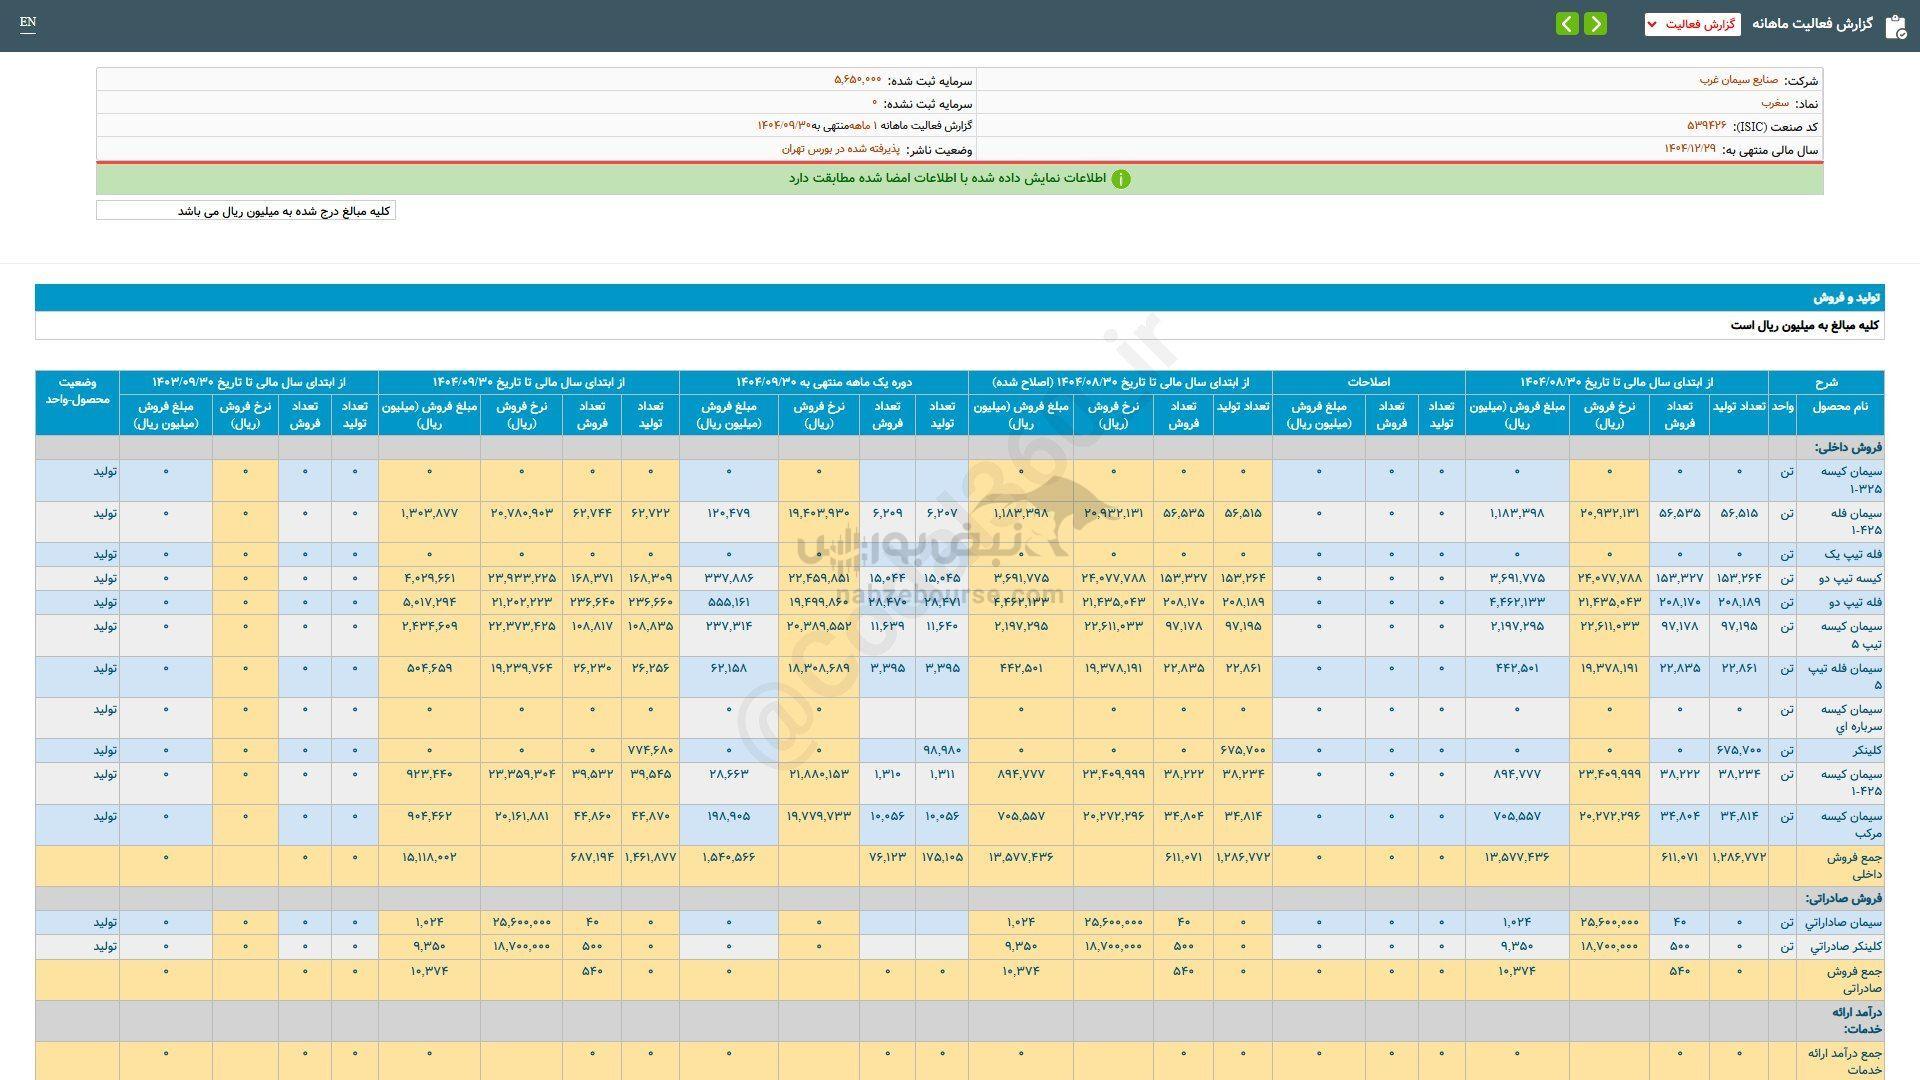Click the ticker symbol سغرب

click(1774, 103)
